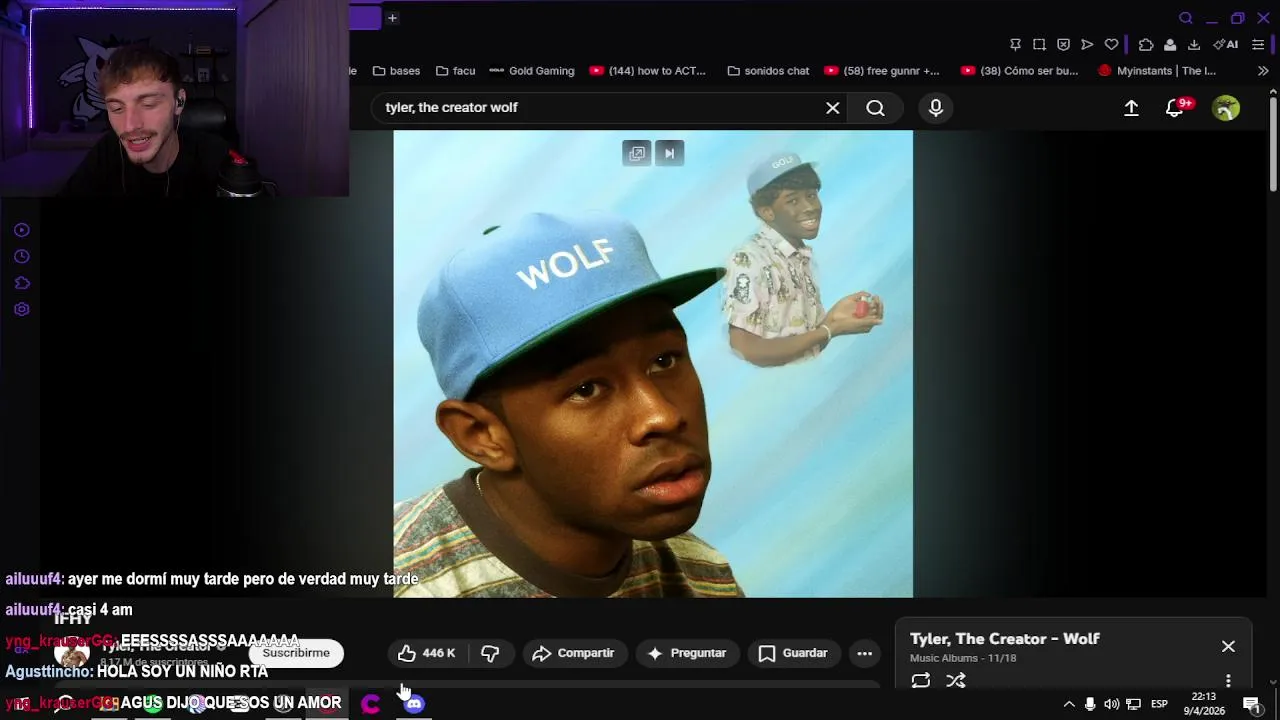Screen dimensions: 1280x720
Task: Open more video actions (three dots)
Action: click(x=865, y=653)
